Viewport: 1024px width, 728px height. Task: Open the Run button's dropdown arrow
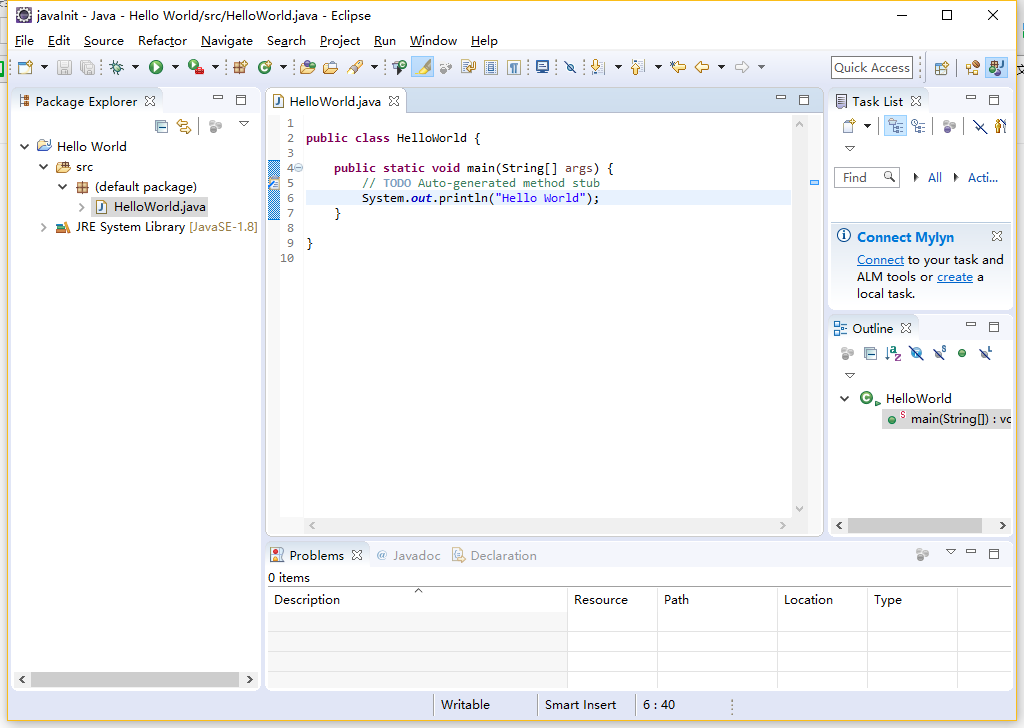[x=175, y=67]
